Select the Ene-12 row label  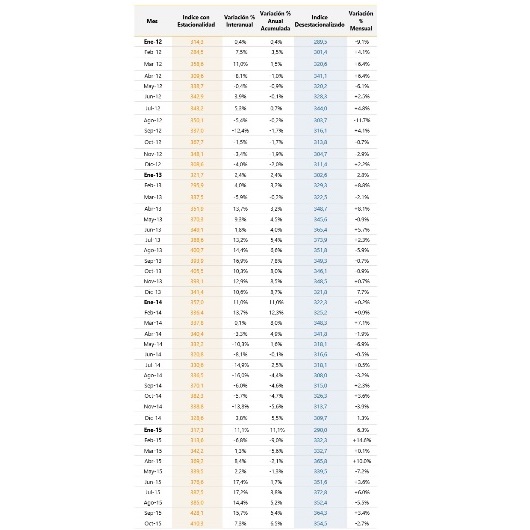click(153, 42)
